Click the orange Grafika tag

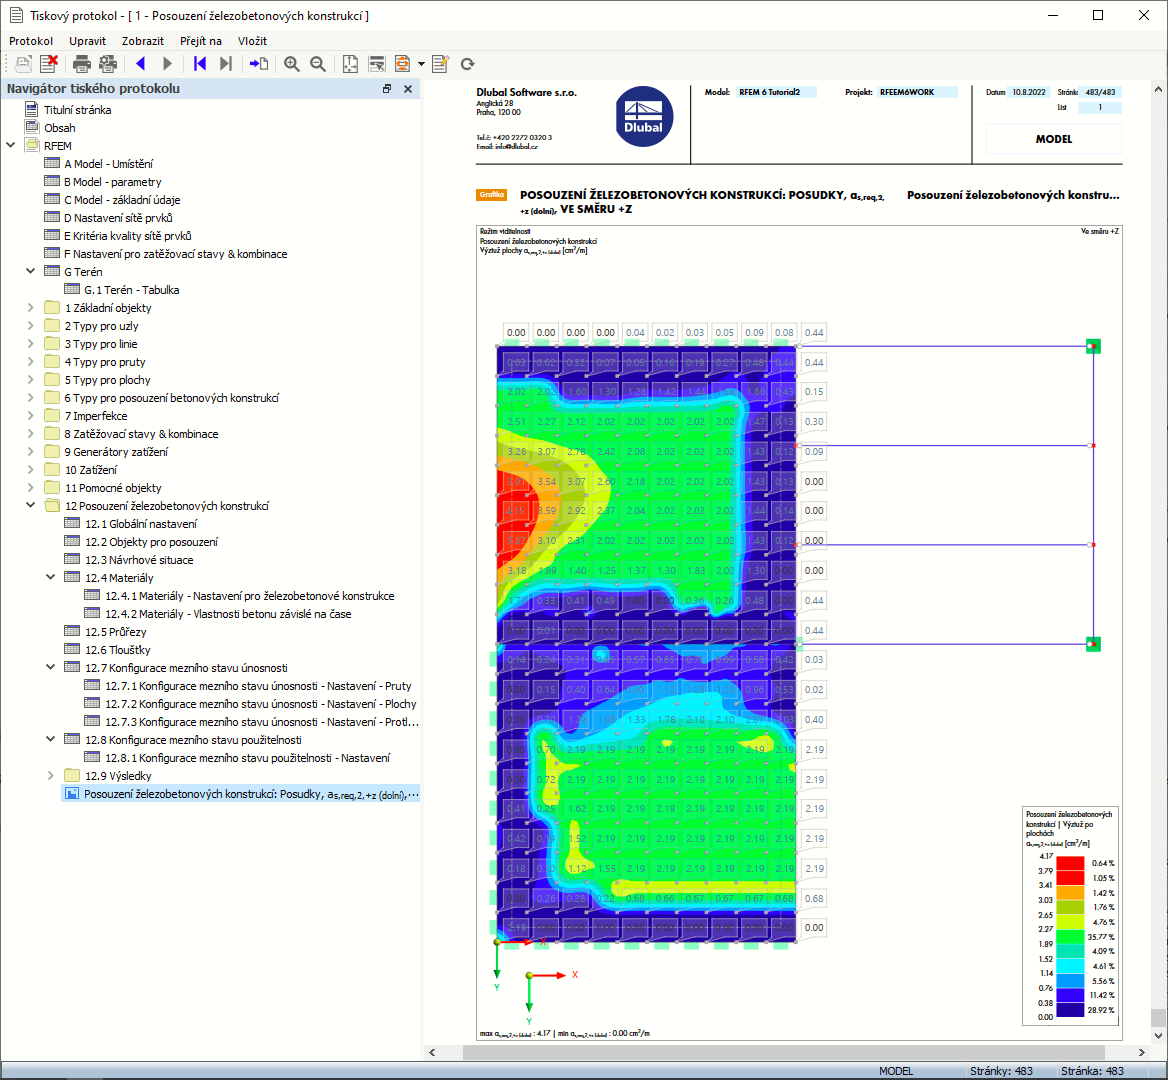(492, 195)
